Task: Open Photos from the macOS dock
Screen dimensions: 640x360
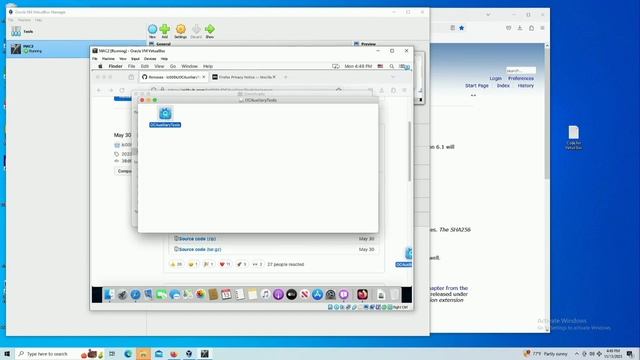Action: [200, 294]
